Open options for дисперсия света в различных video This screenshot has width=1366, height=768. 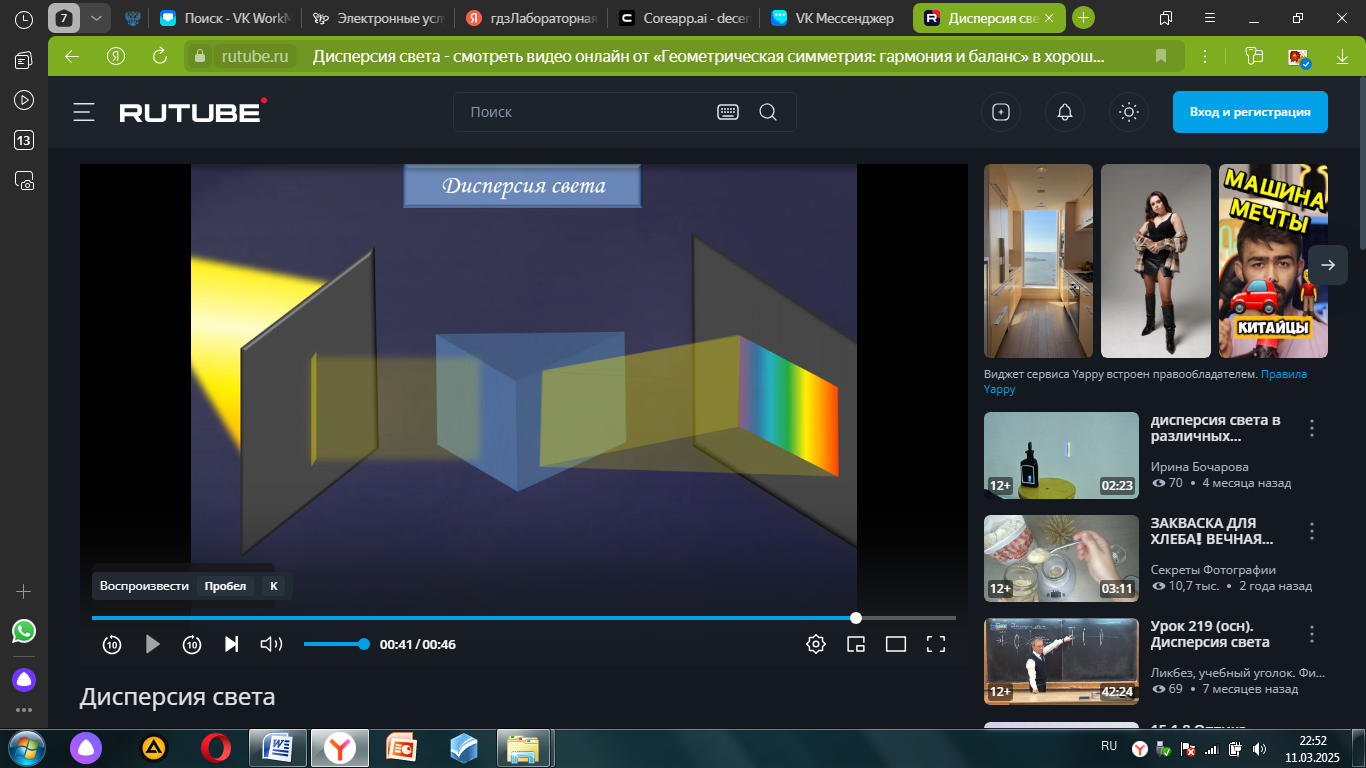tap(1312, 428)
